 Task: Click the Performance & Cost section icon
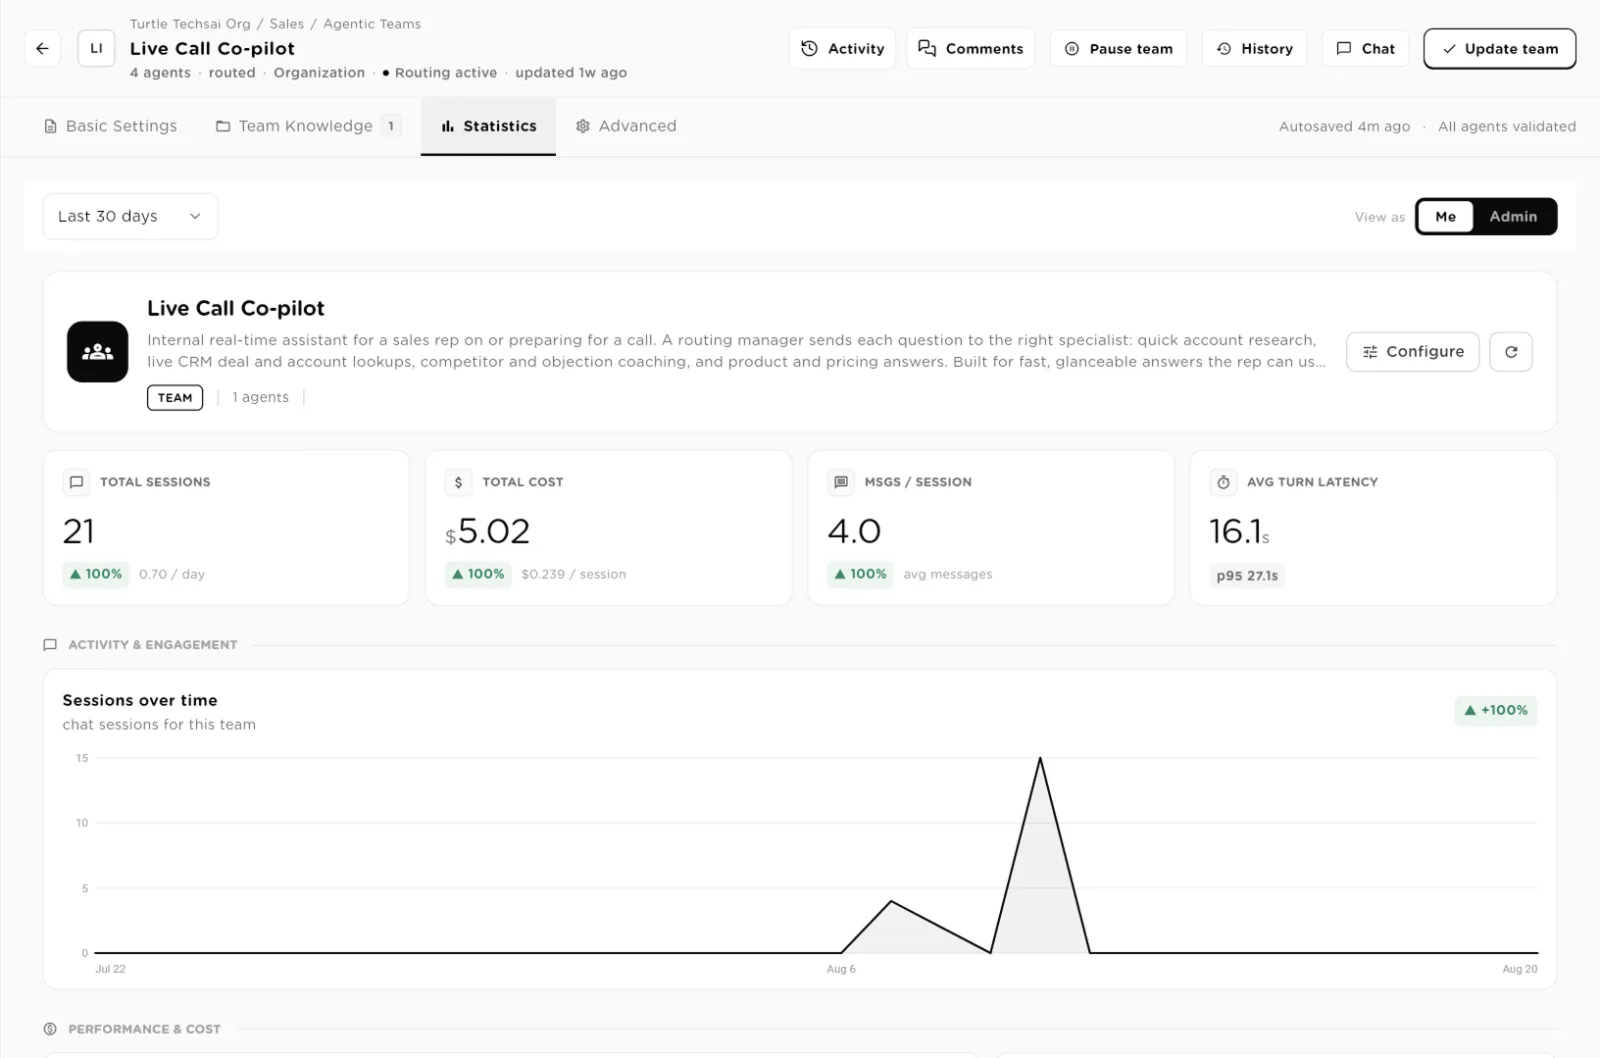tap(50, 1029)
